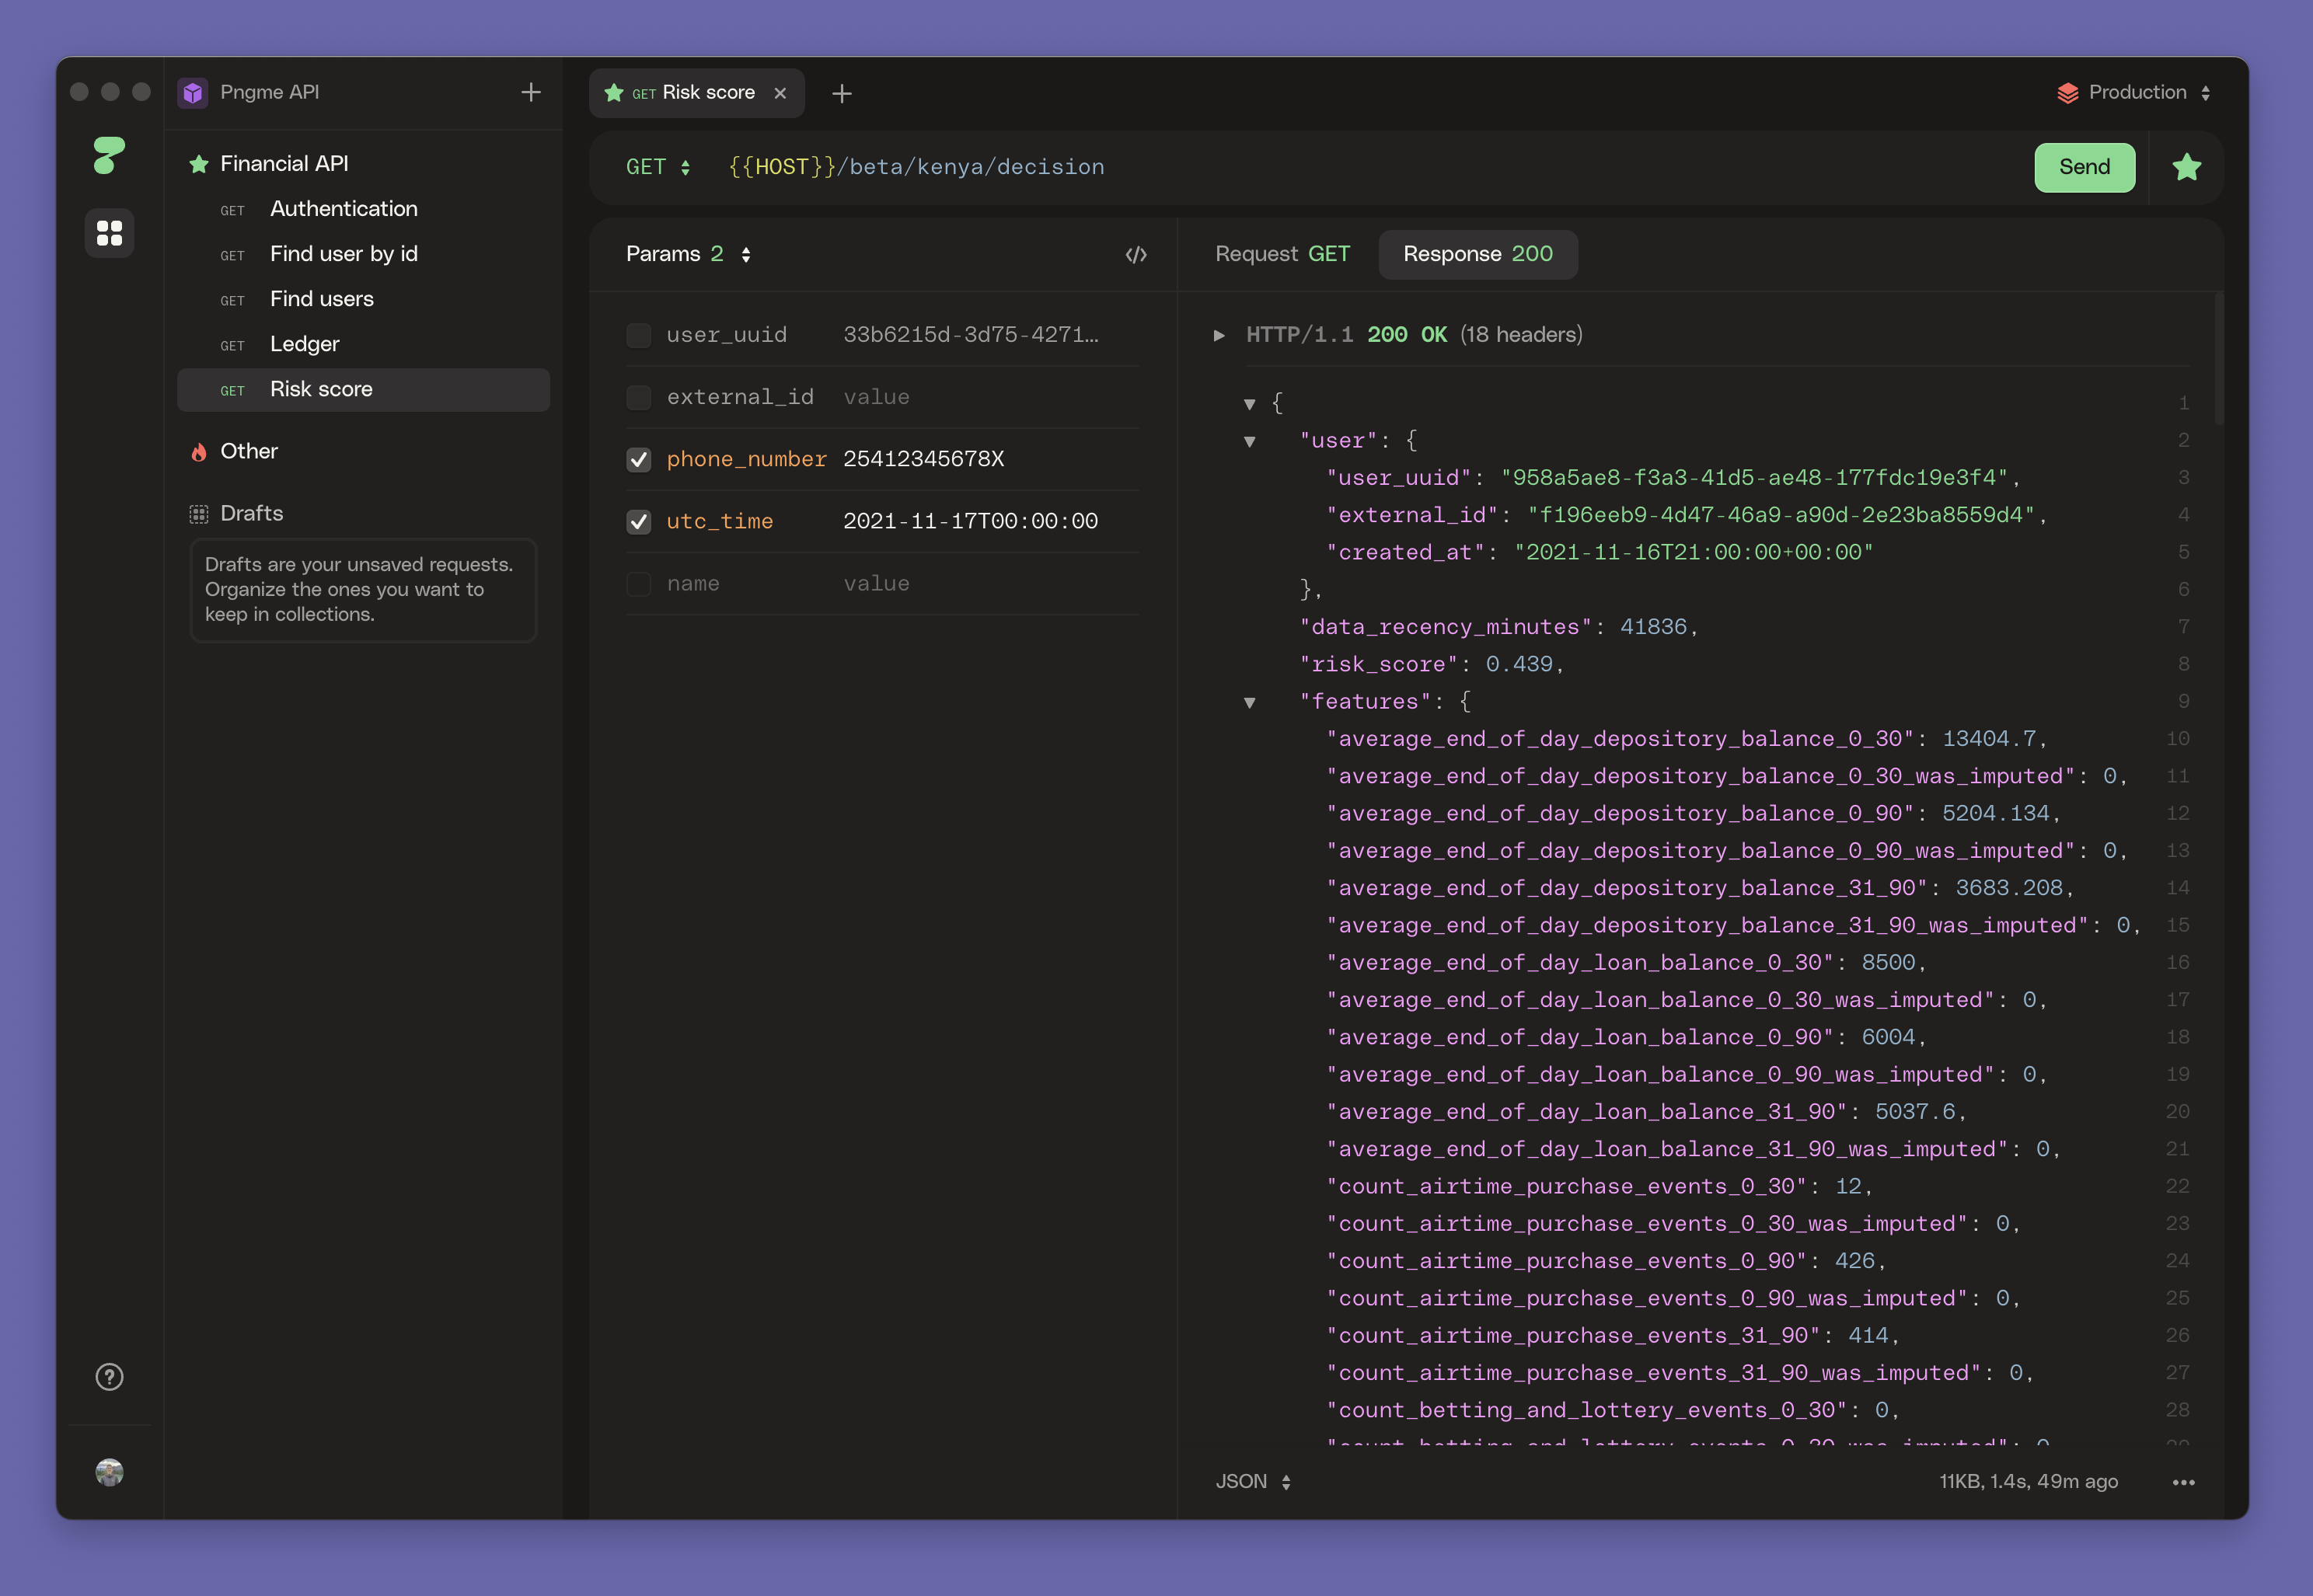The height and width of the screenshot is (1596, 2313).
Task: Open a new request tab with the plus
Action: click(x=841, y=93)
